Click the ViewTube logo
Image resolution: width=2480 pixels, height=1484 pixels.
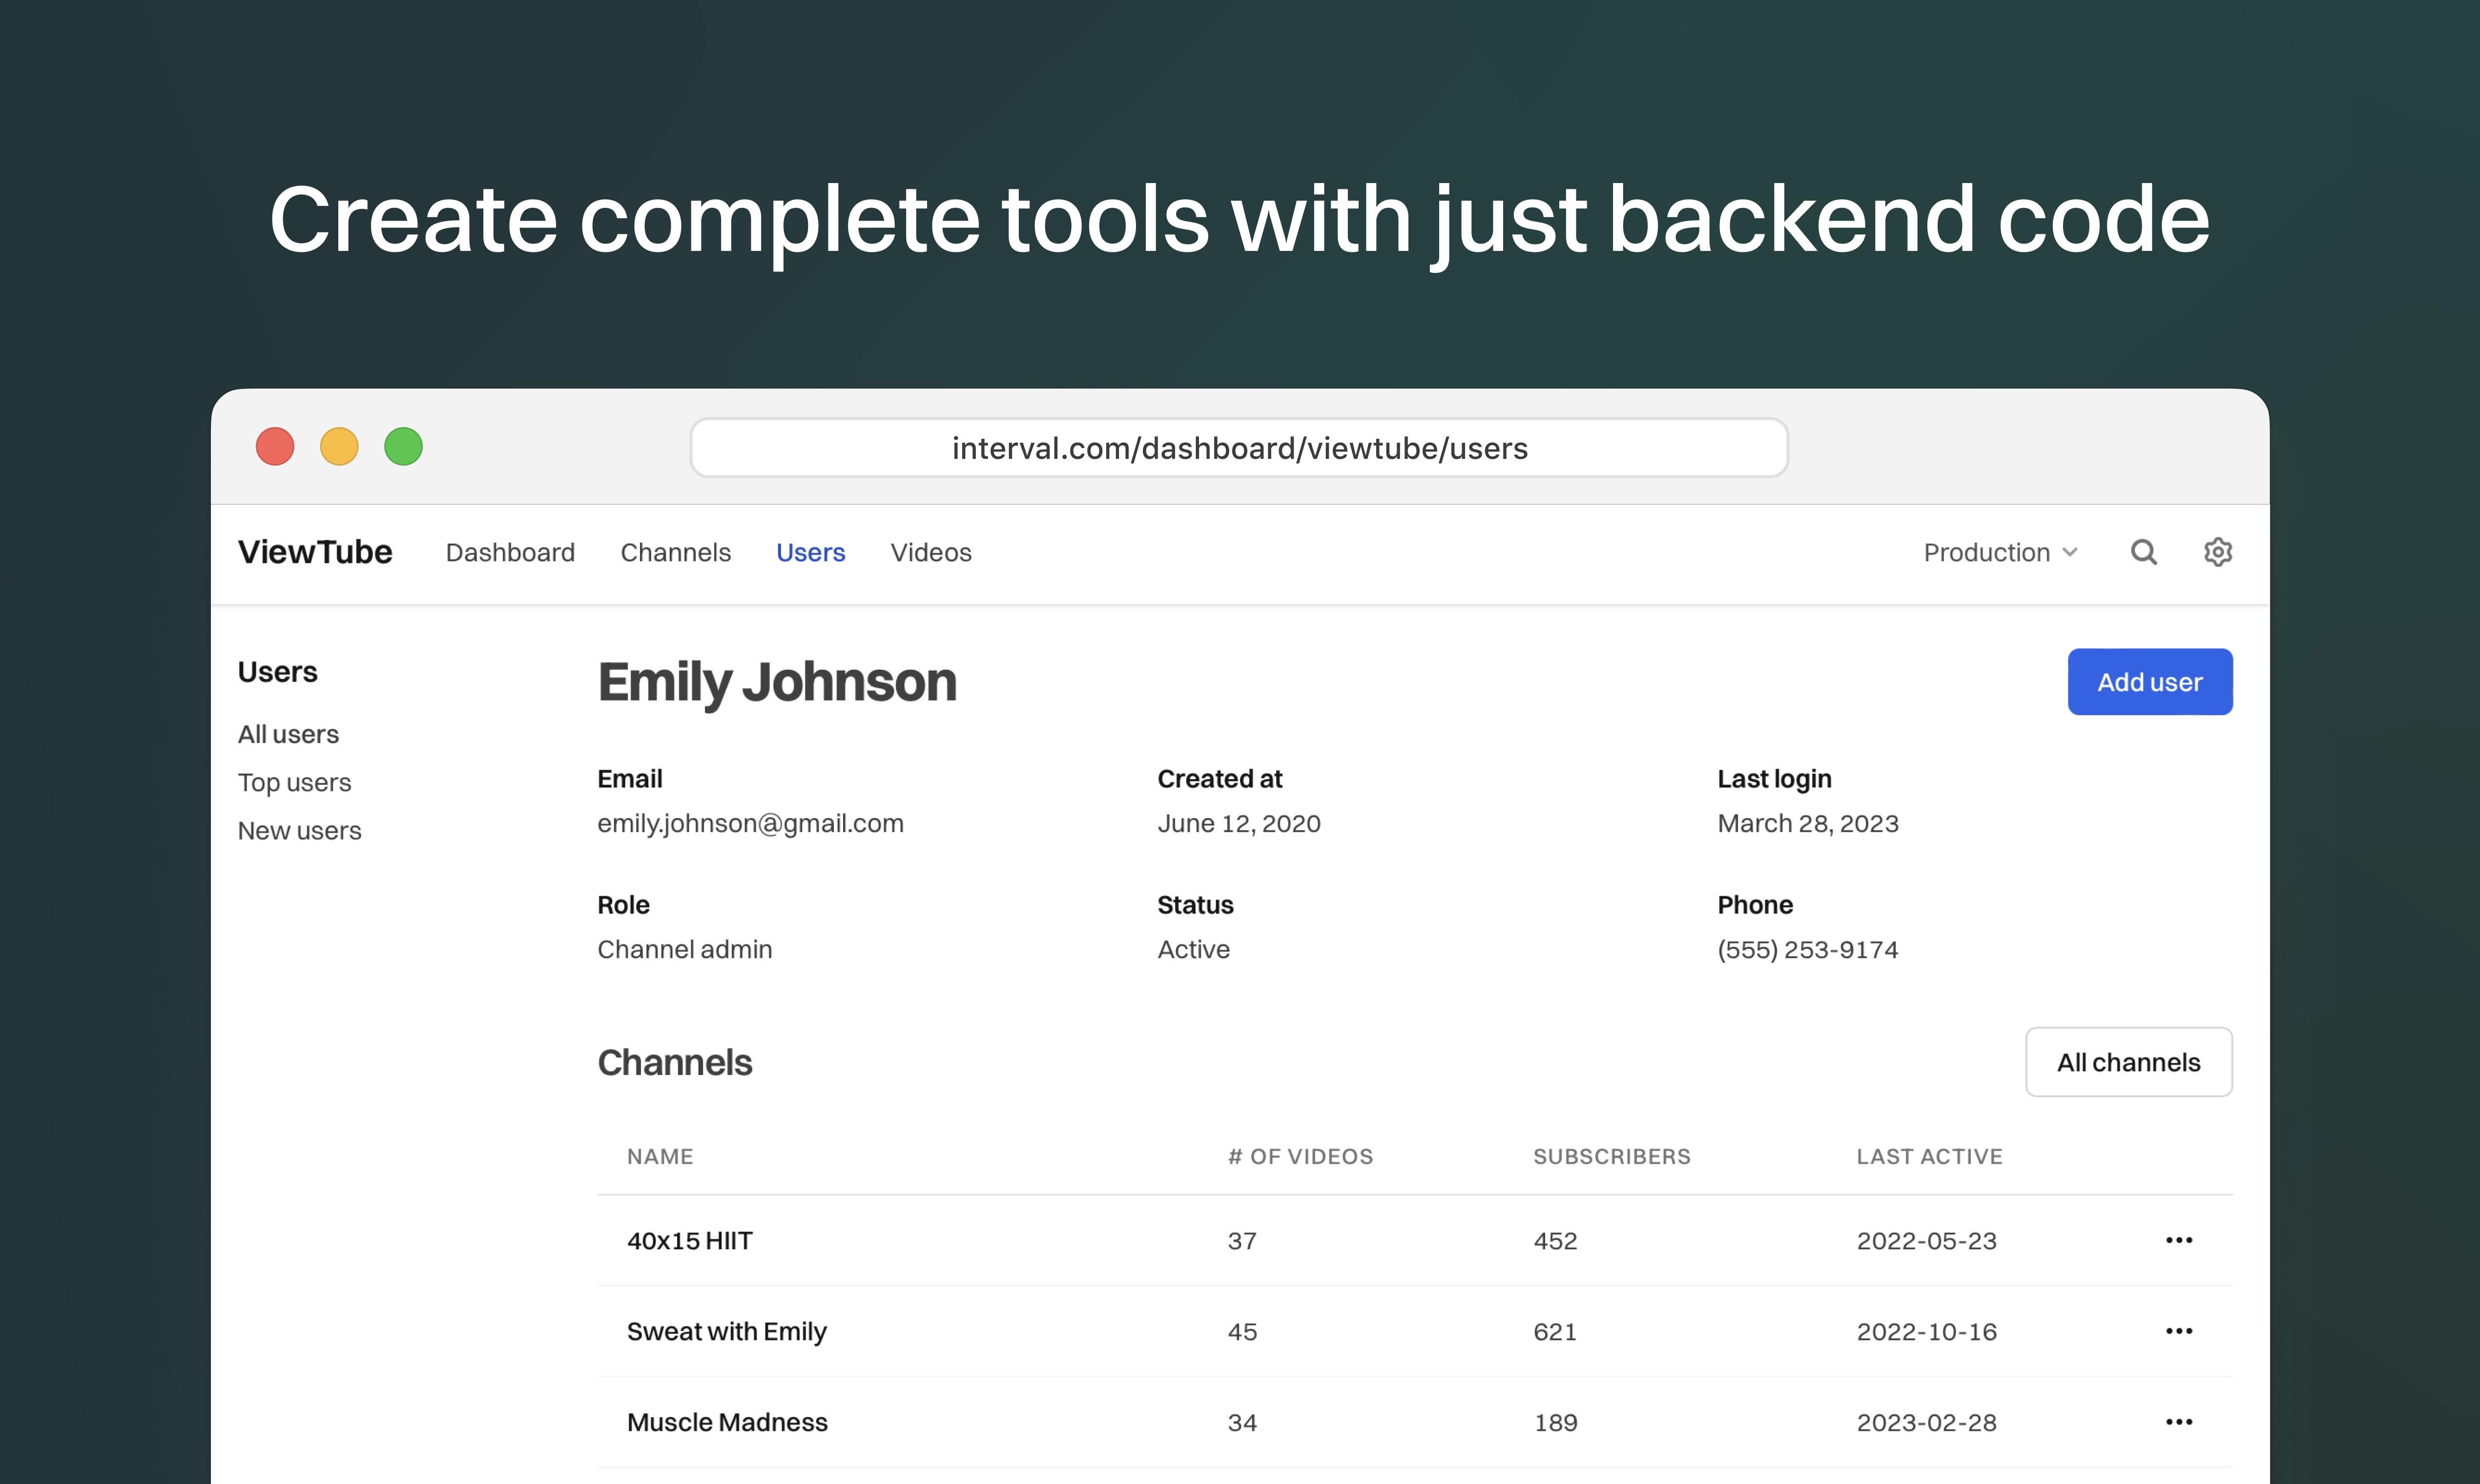point(315,552)
